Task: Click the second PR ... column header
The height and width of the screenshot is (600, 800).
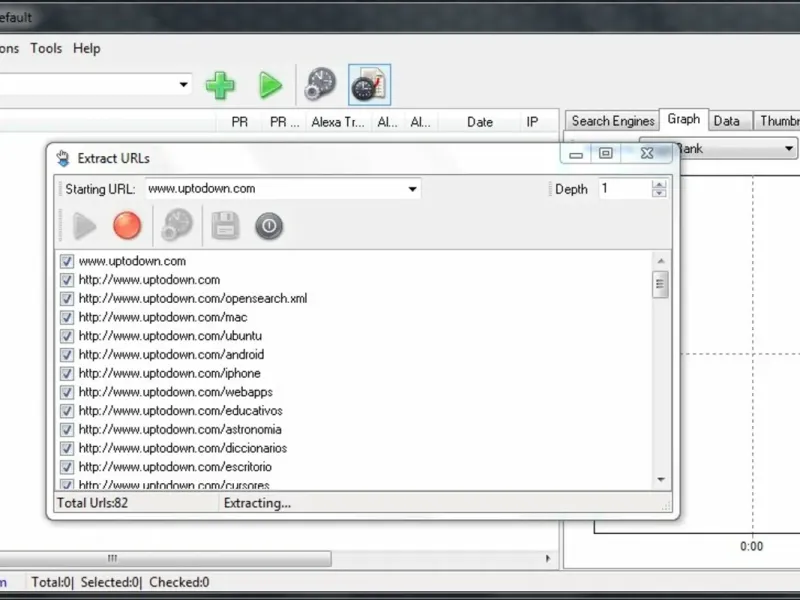Action: click(x=284, y=122)
